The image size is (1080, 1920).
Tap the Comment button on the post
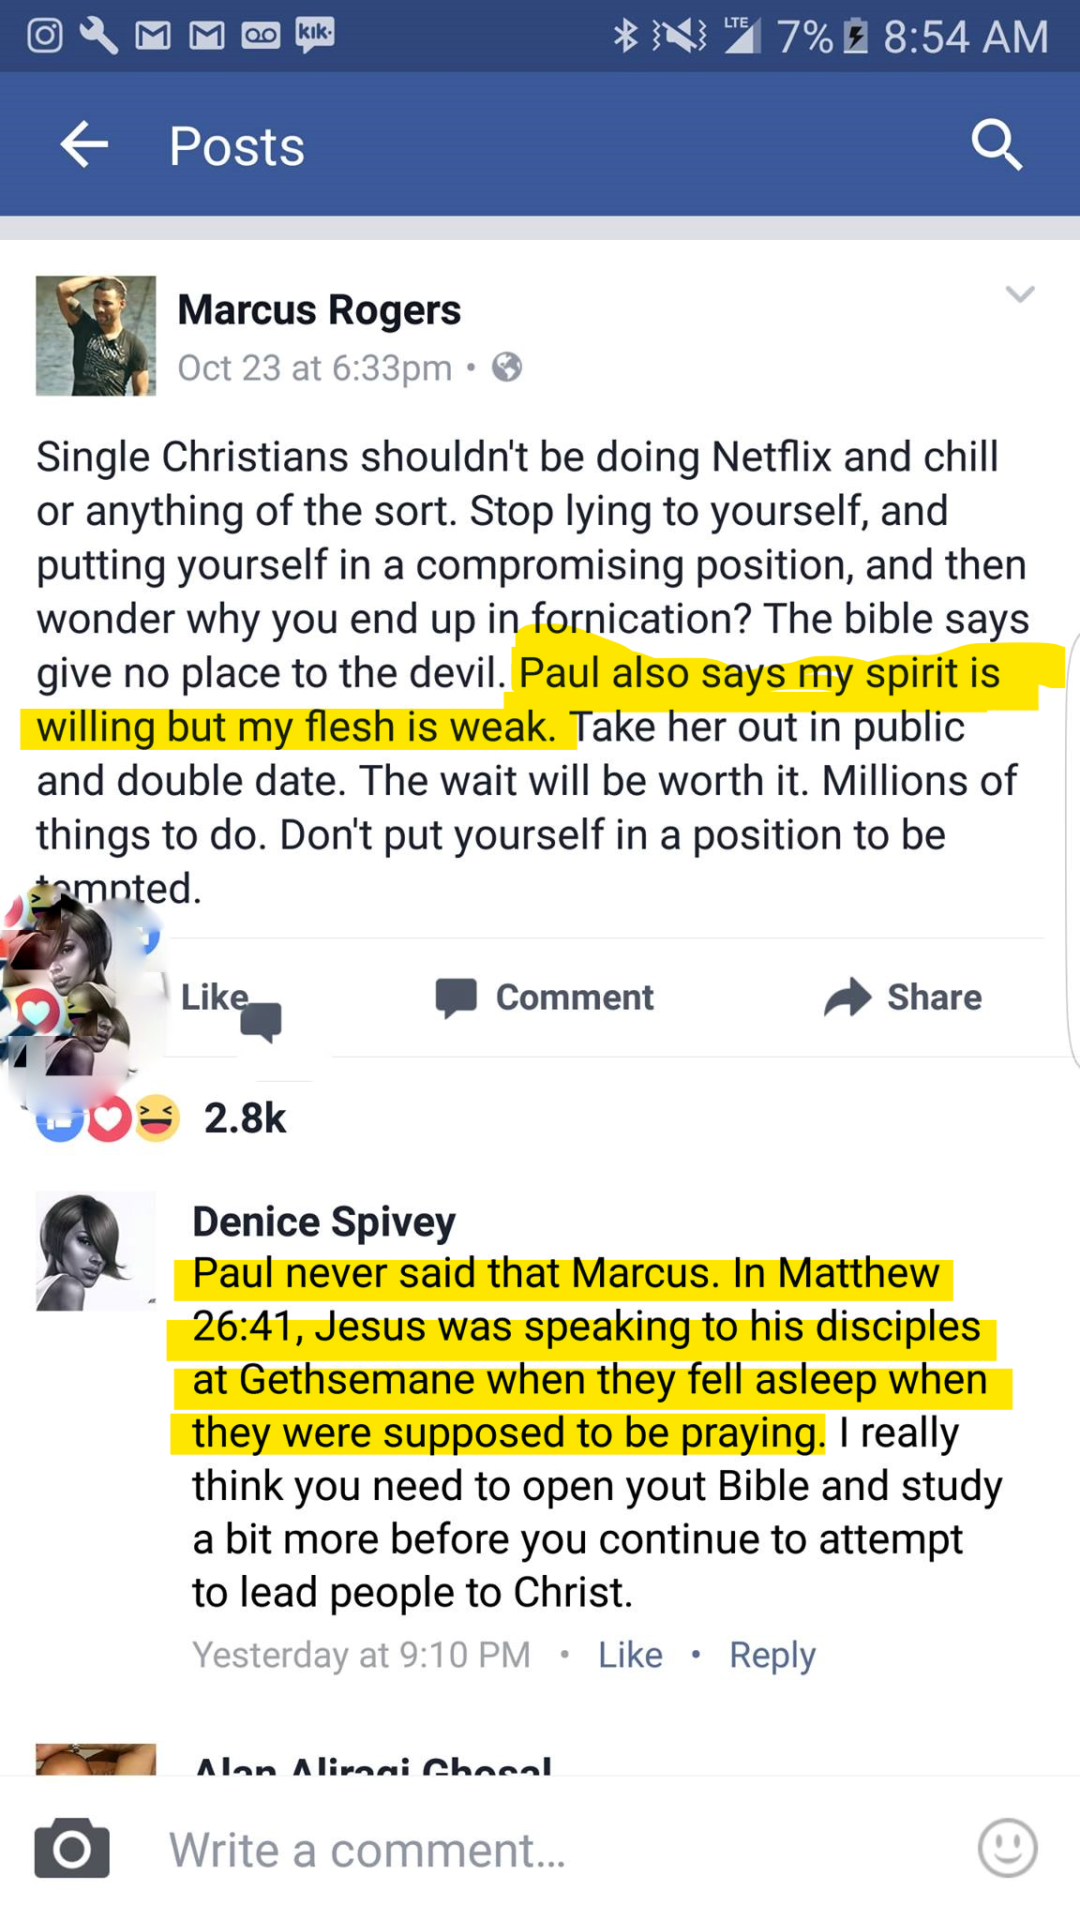[545, 997]
